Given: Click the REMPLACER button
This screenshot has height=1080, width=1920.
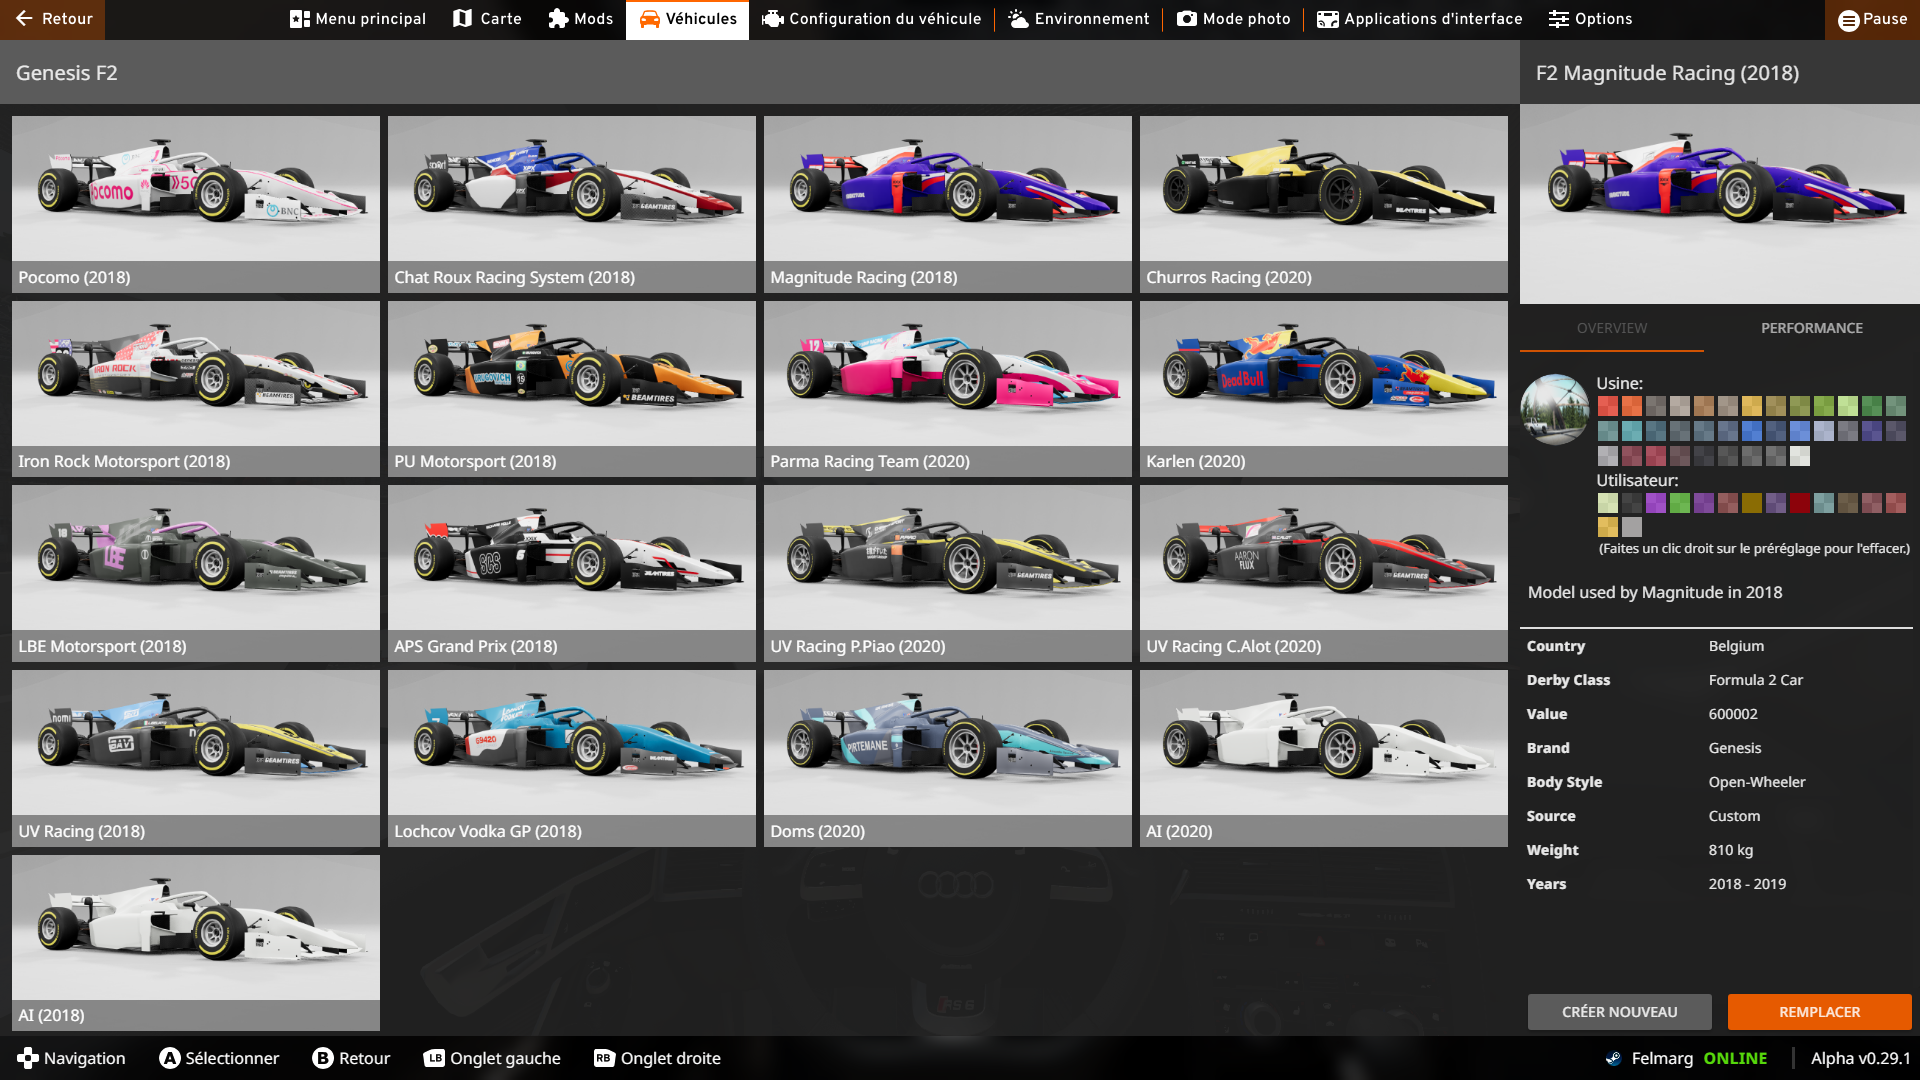Looking at the screenshot, I should 1819,1012.
